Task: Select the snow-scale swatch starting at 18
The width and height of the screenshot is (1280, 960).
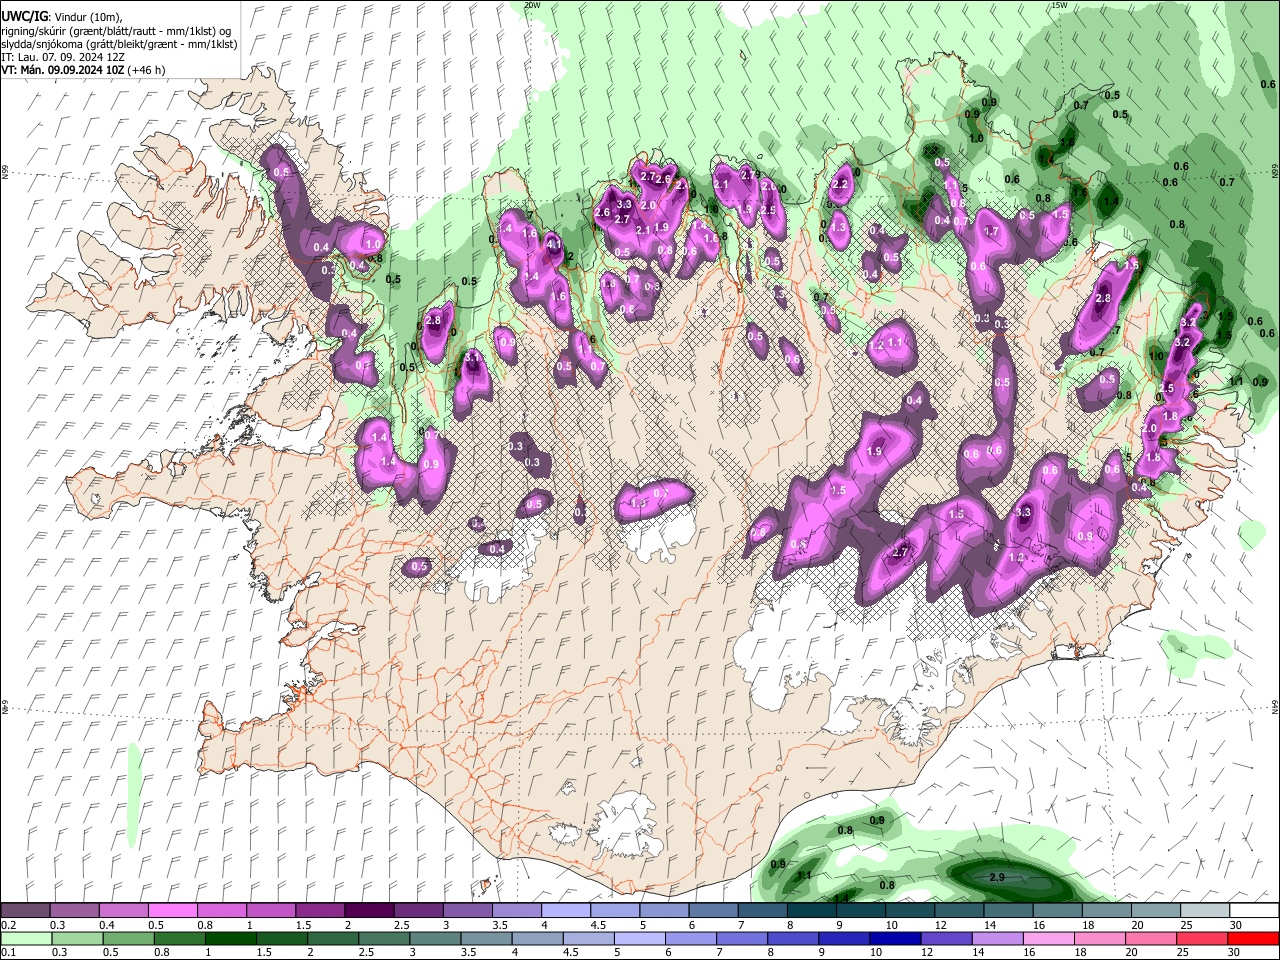Action: 1107,911
